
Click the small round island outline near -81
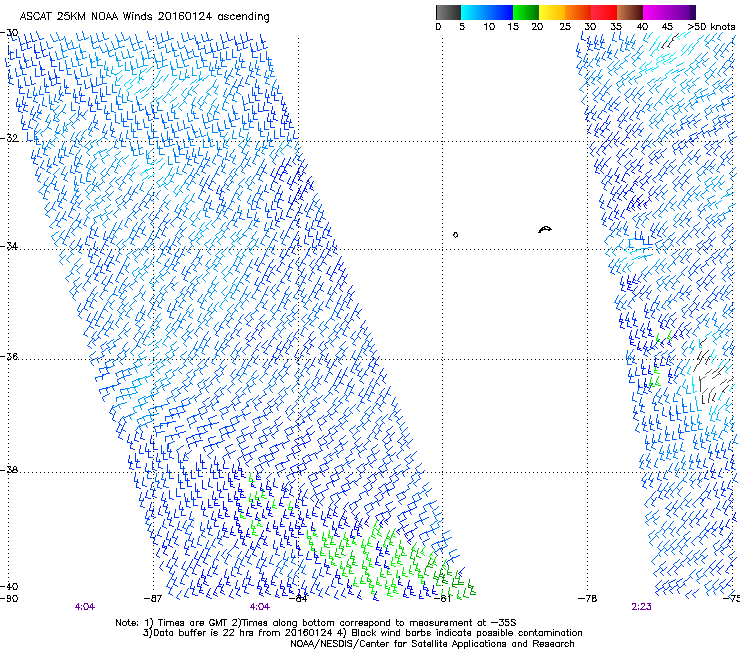(455, 235)
